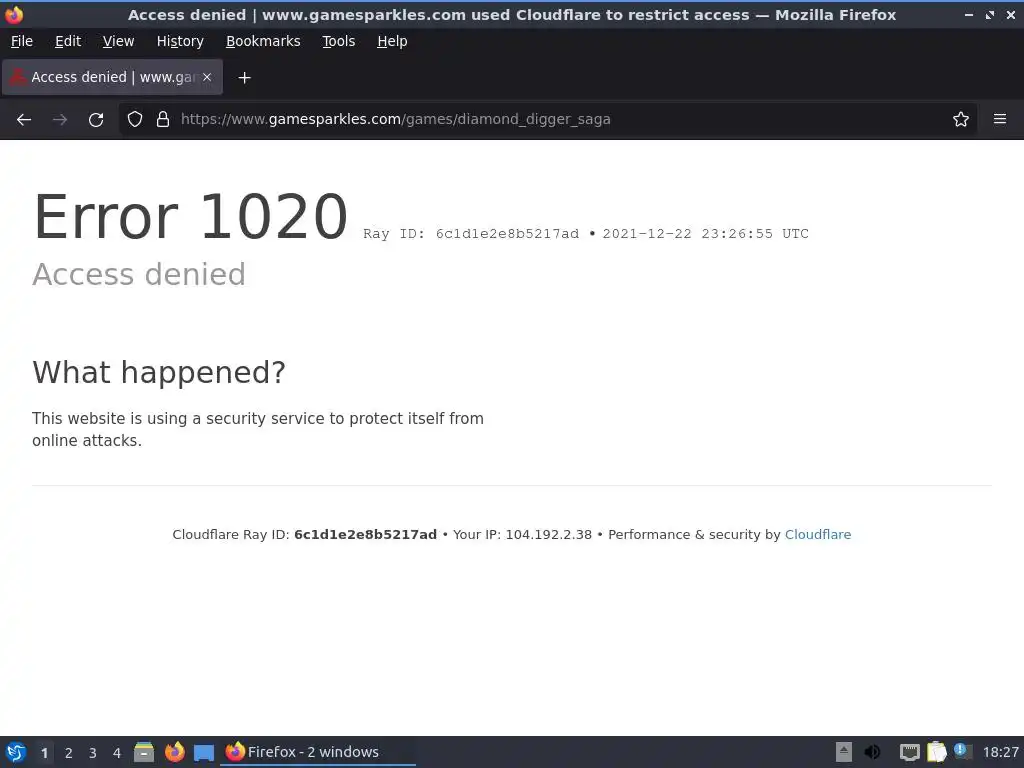The height and width of the screenshot is (768, 1024).
Task: Go back to the previous page
Action: pyautogui.click(x=24, y=120)
